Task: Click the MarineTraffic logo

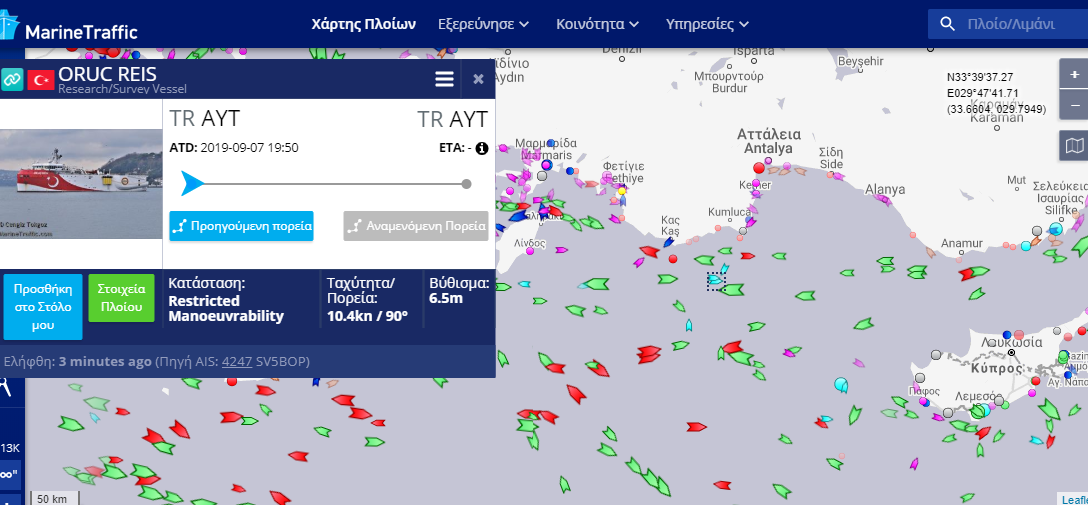Action: point(69,28)
